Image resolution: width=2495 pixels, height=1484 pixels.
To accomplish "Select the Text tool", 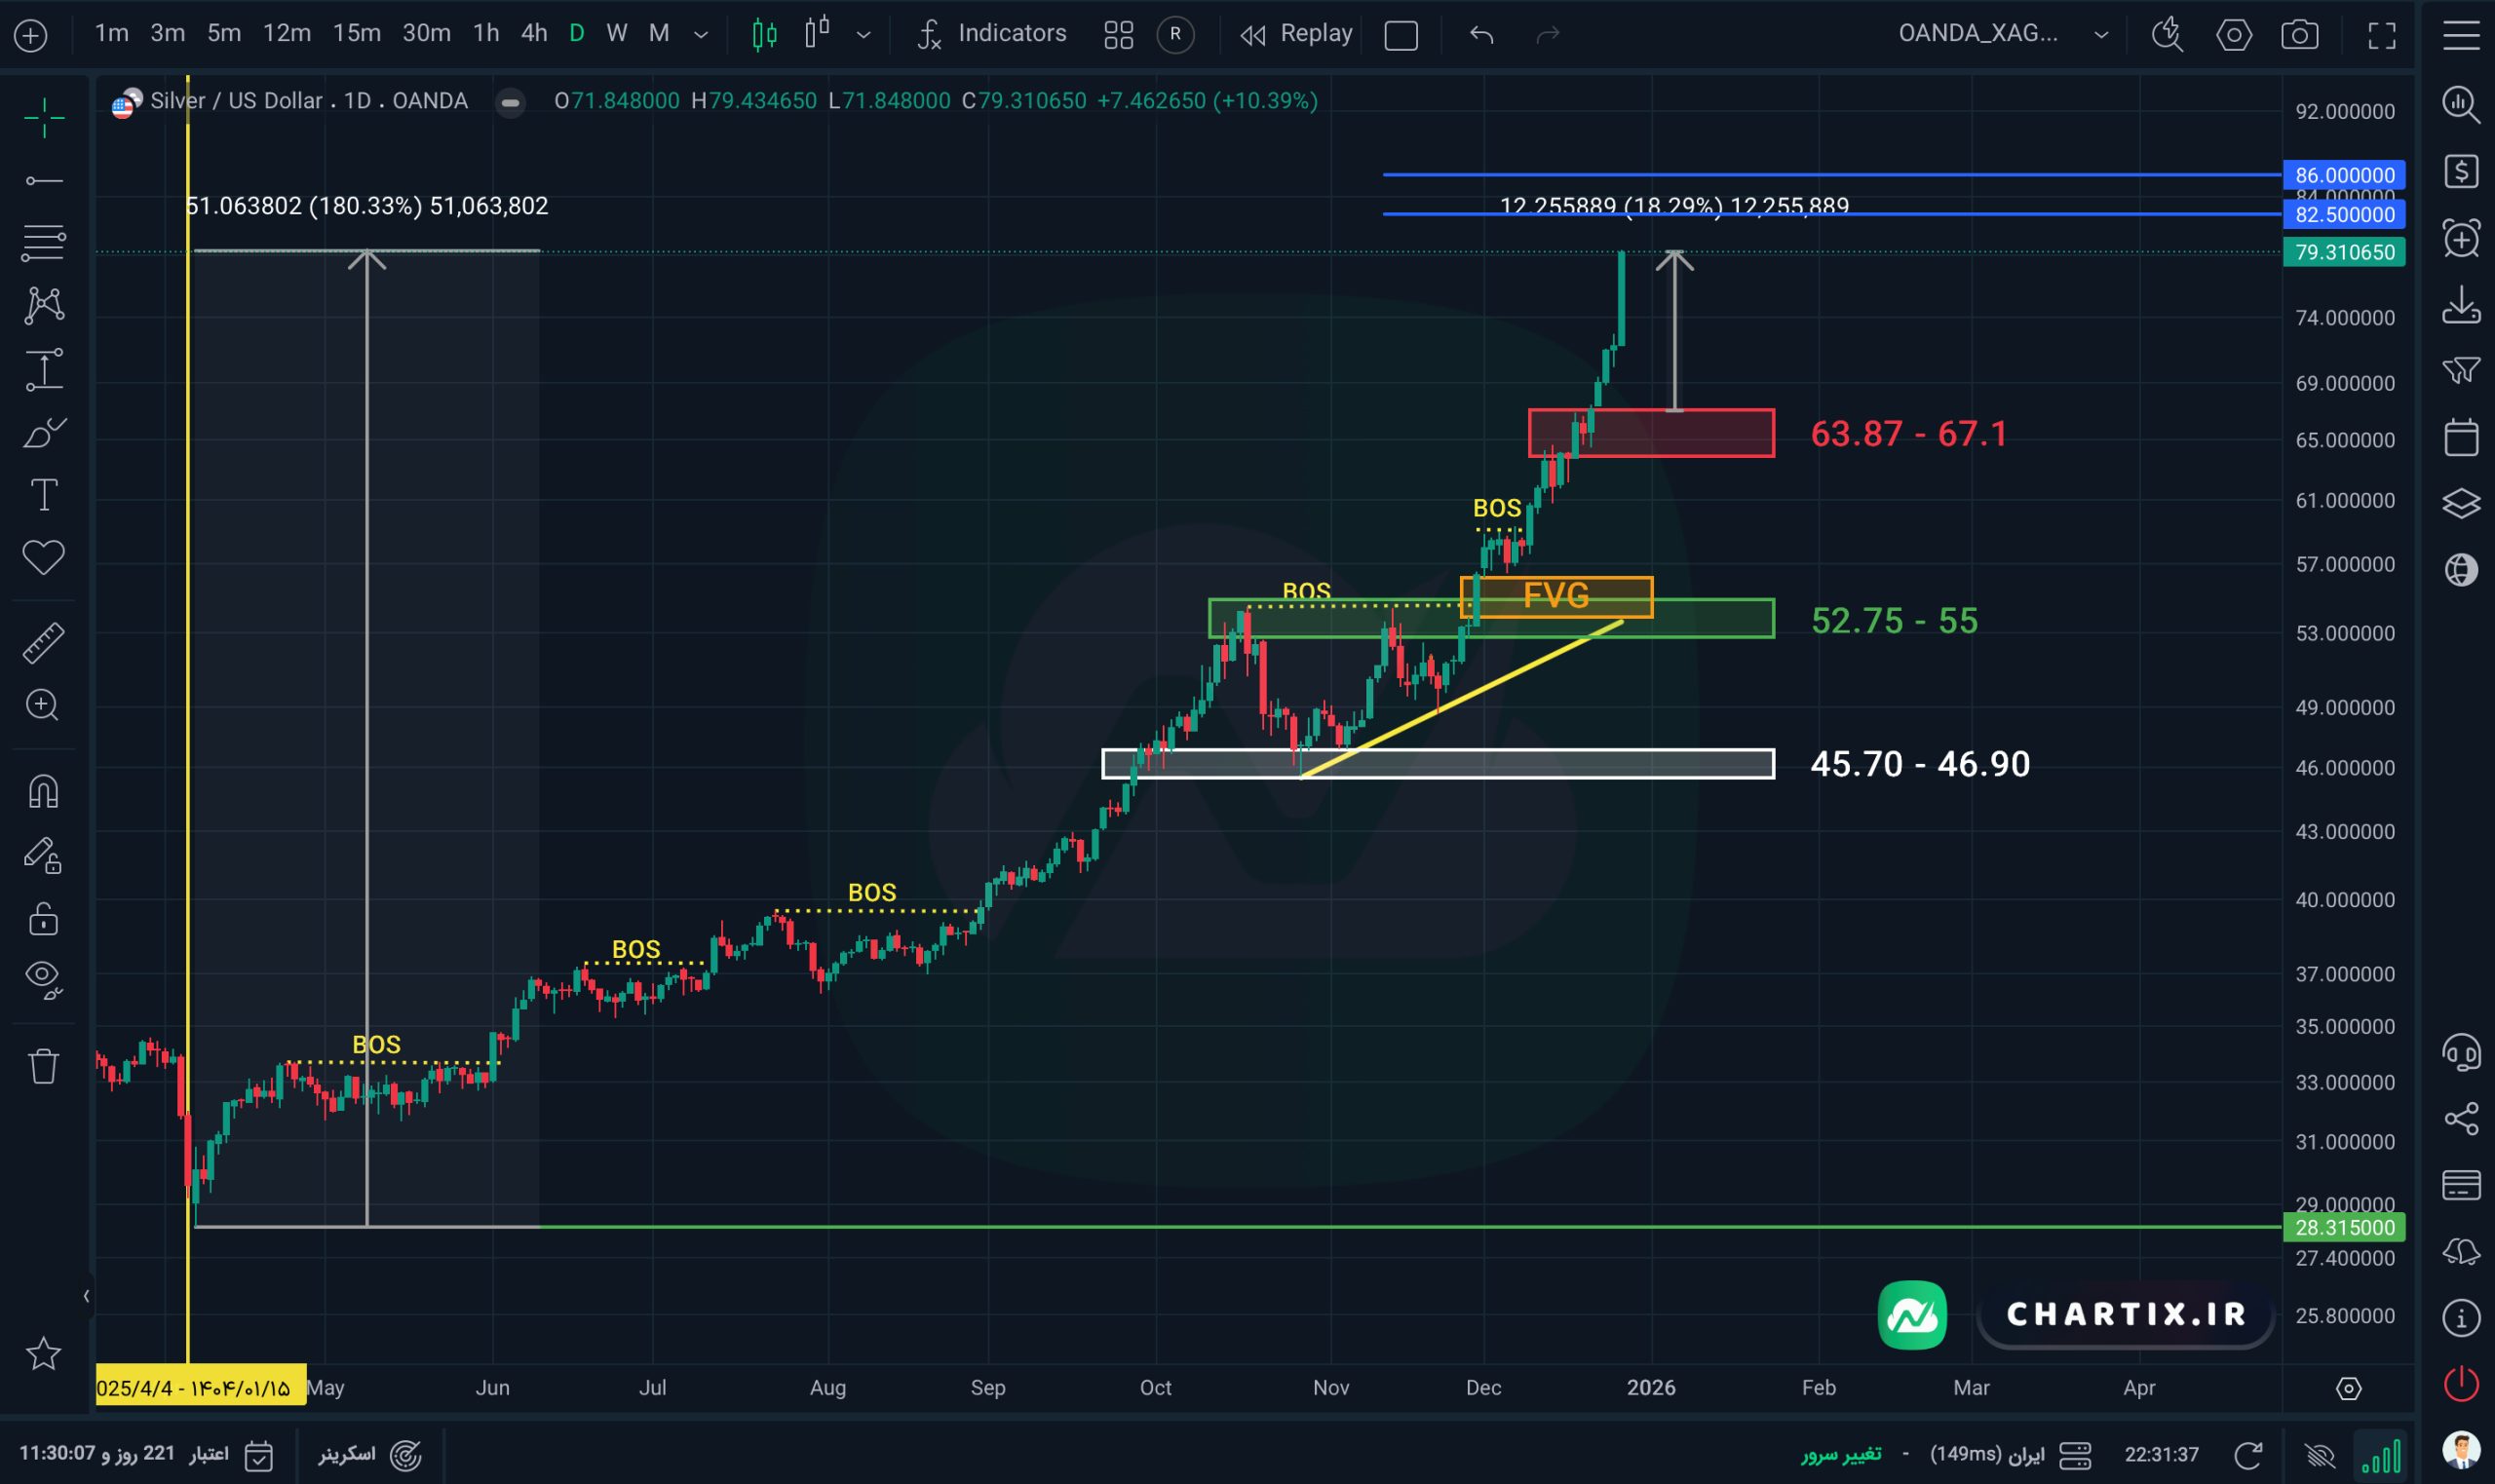I will click(43, 495).
